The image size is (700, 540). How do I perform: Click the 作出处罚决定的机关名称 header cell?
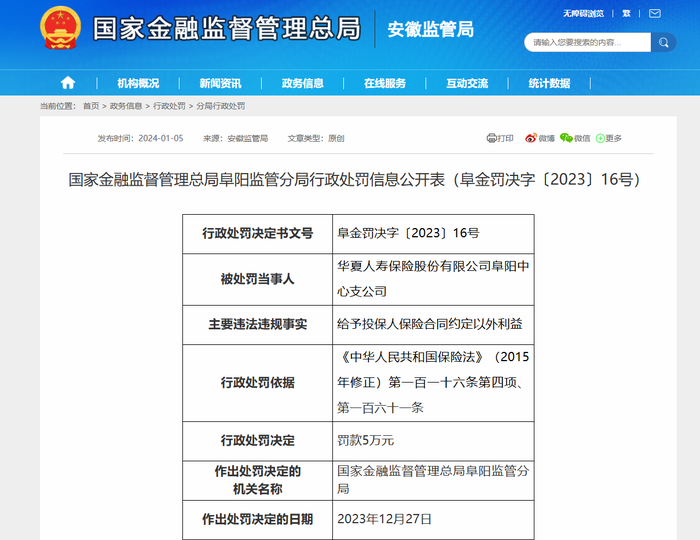(x=258, y=480)
